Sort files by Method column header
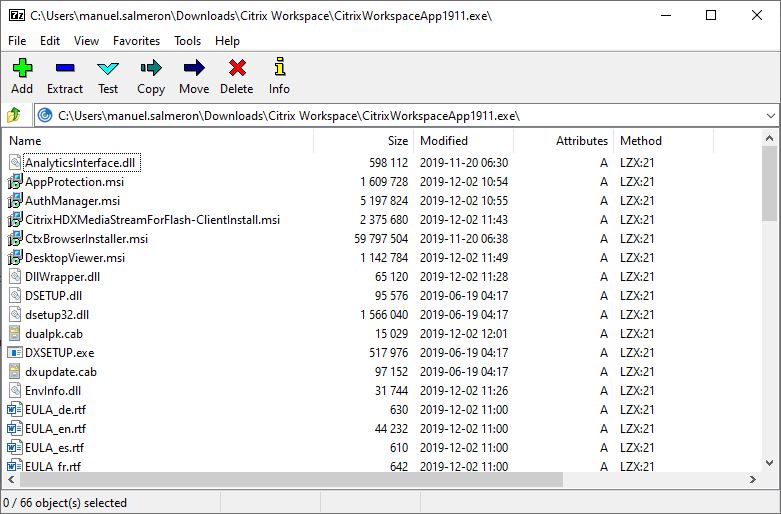781x514 pixels. click(664, 141)
